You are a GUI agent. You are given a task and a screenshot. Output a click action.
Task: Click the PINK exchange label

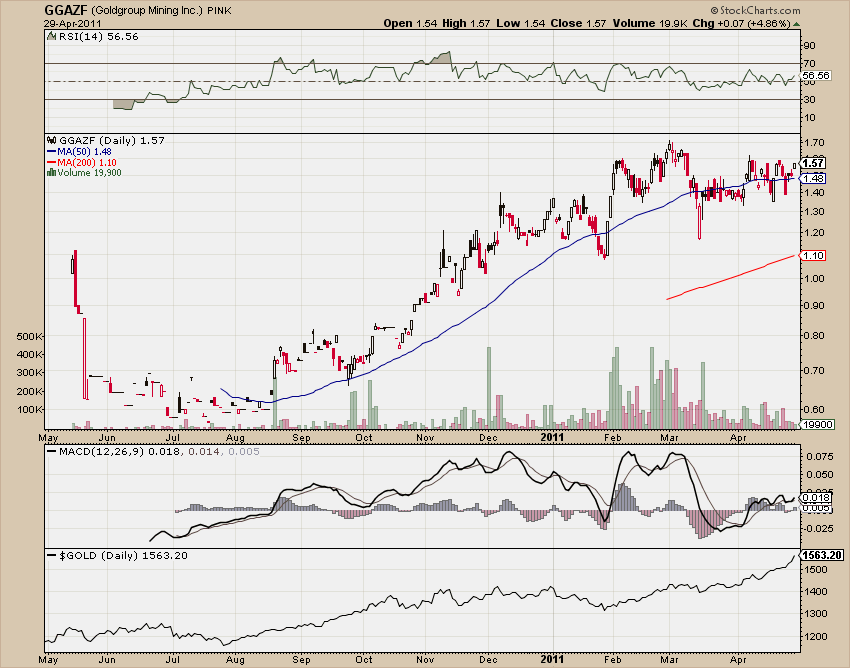tap(220, 11)
